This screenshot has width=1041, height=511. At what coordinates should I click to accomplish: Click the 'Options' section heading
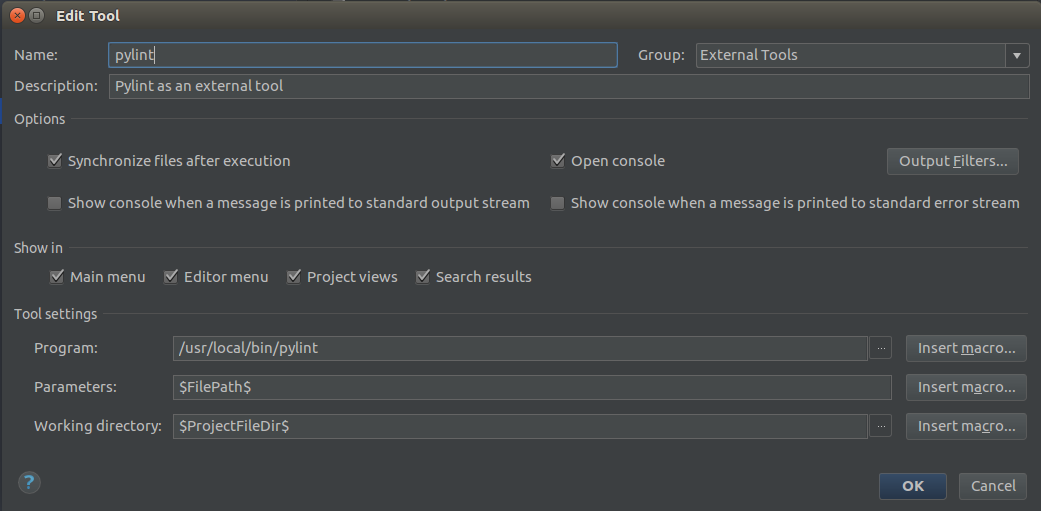[40, 119]
